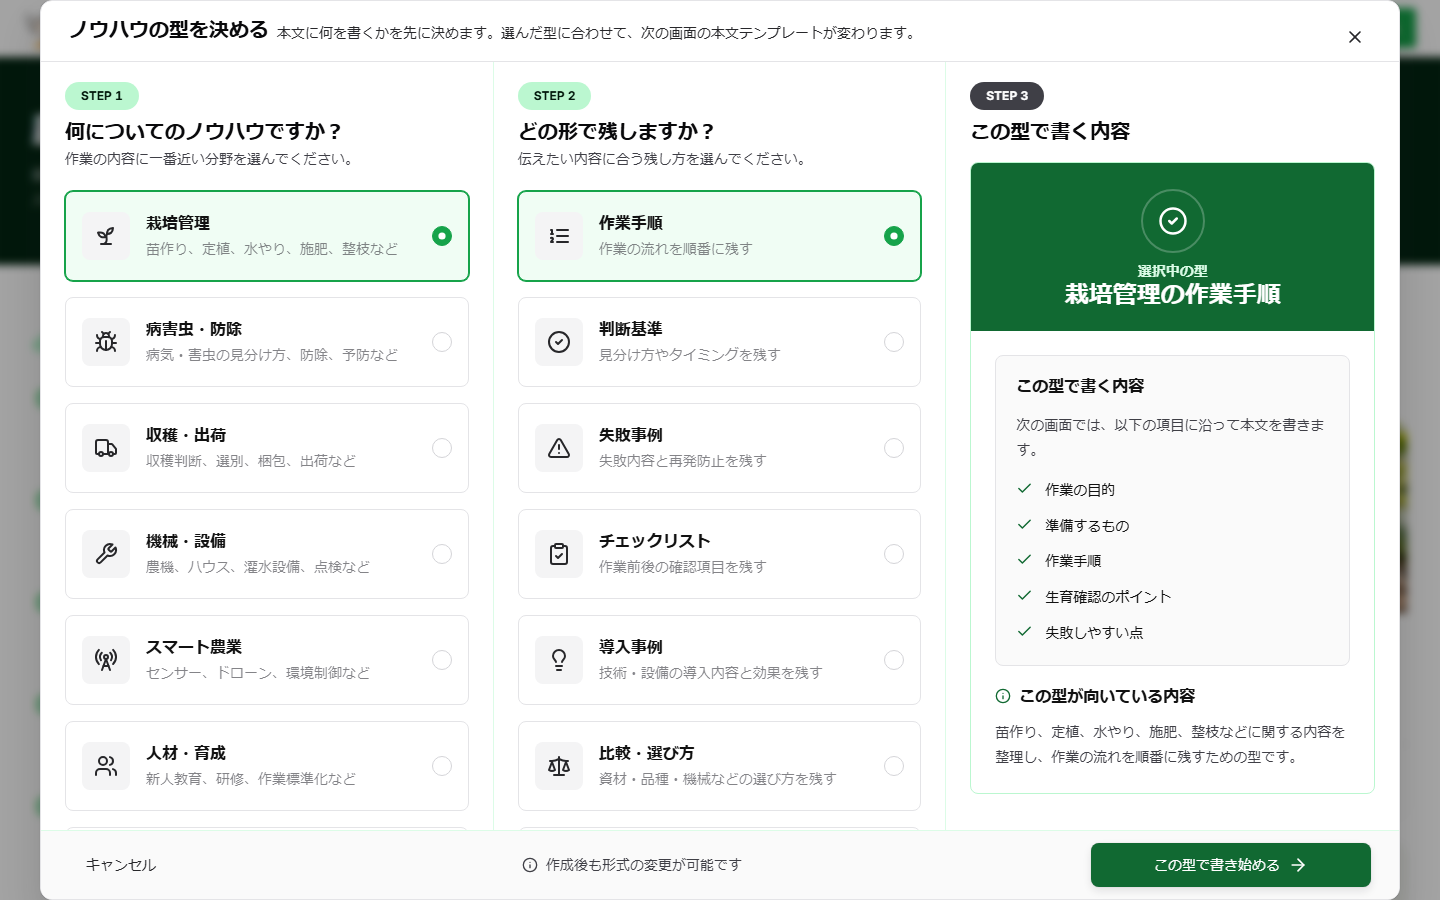Select the チェックリスト radio button

click(x=894, y=554)
